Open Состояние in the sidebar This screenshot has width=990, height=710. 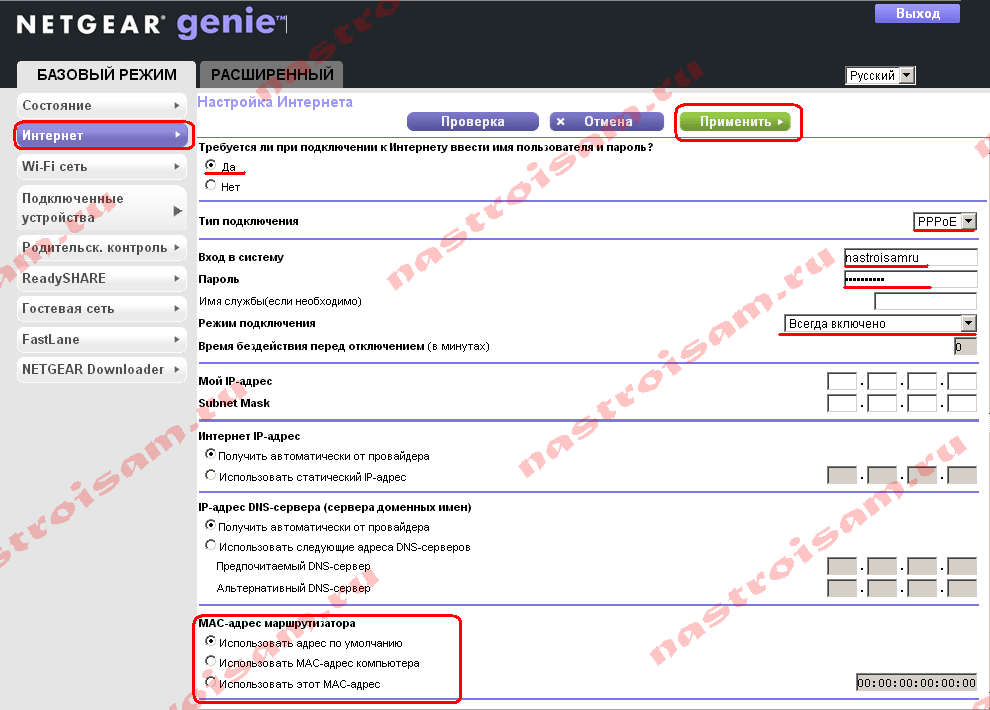[102, 105]
